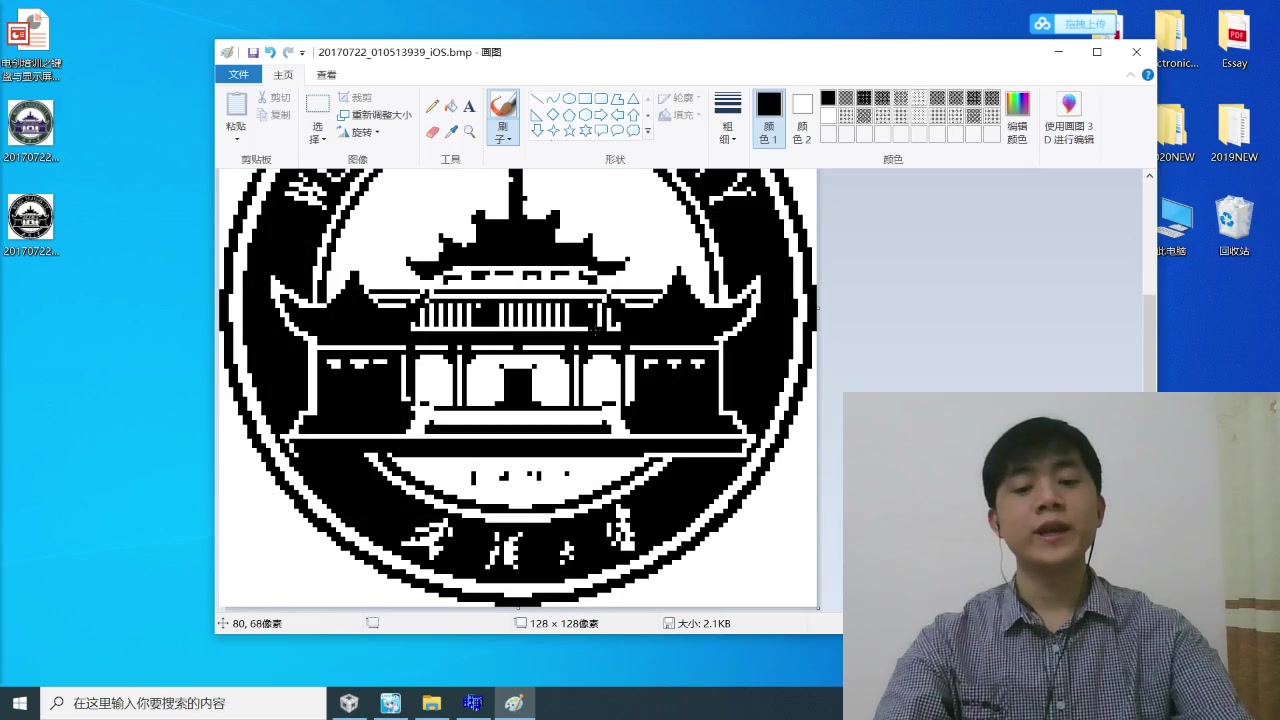Image resolution: width=1280 pixels, height=720 pixels.
Task: Select the 回收站 (Recycle Bin) desktop icon
Action: (x=1234, y=226)
